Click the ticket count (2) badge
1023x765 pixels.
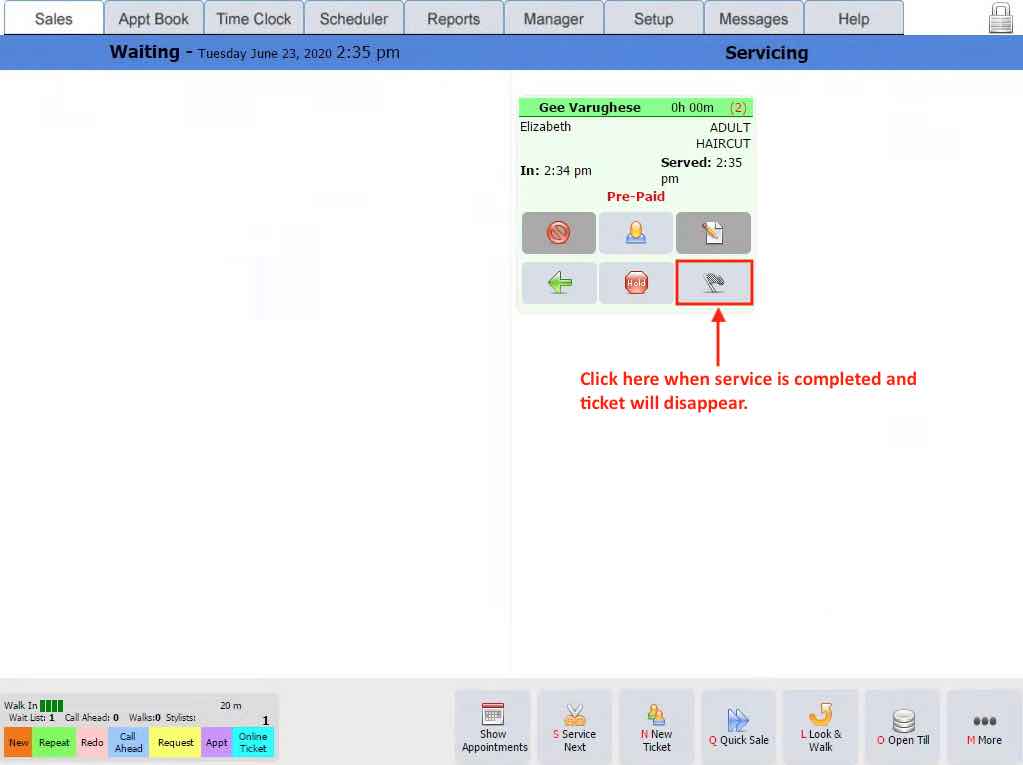tap(738, 108)
